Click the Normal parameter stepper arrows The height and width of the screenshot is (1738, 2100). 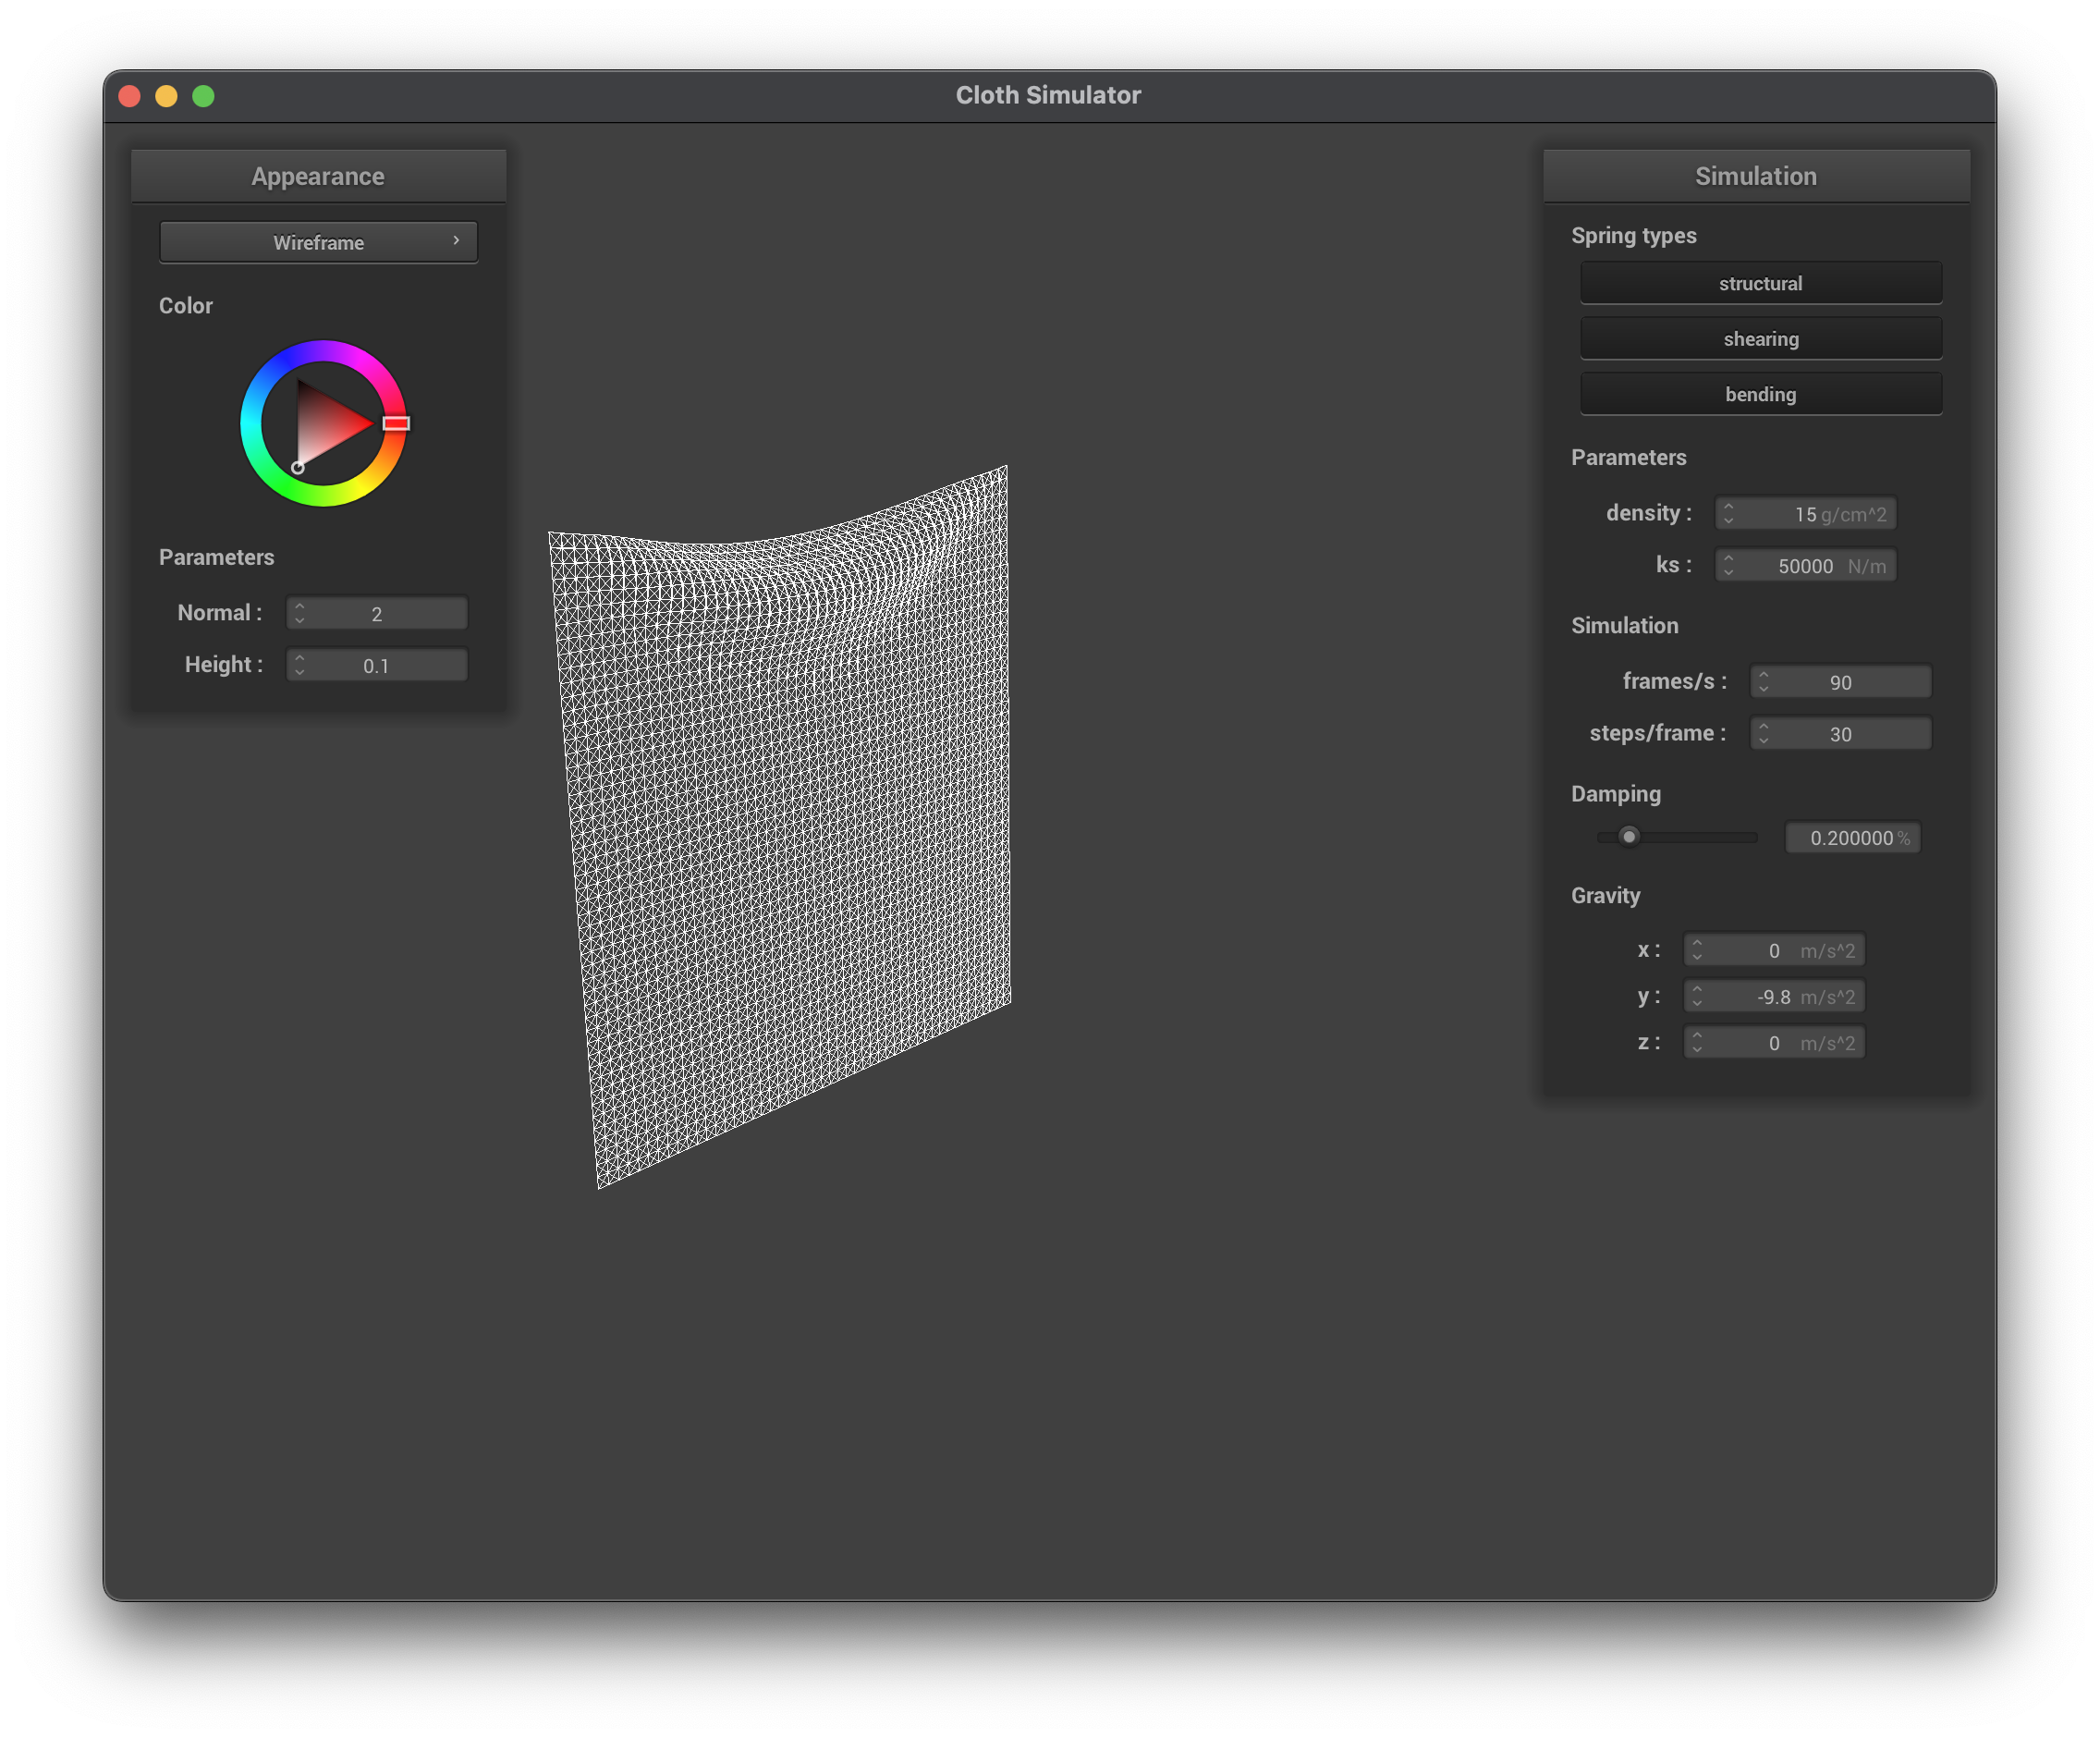click(x=300, y=613)
